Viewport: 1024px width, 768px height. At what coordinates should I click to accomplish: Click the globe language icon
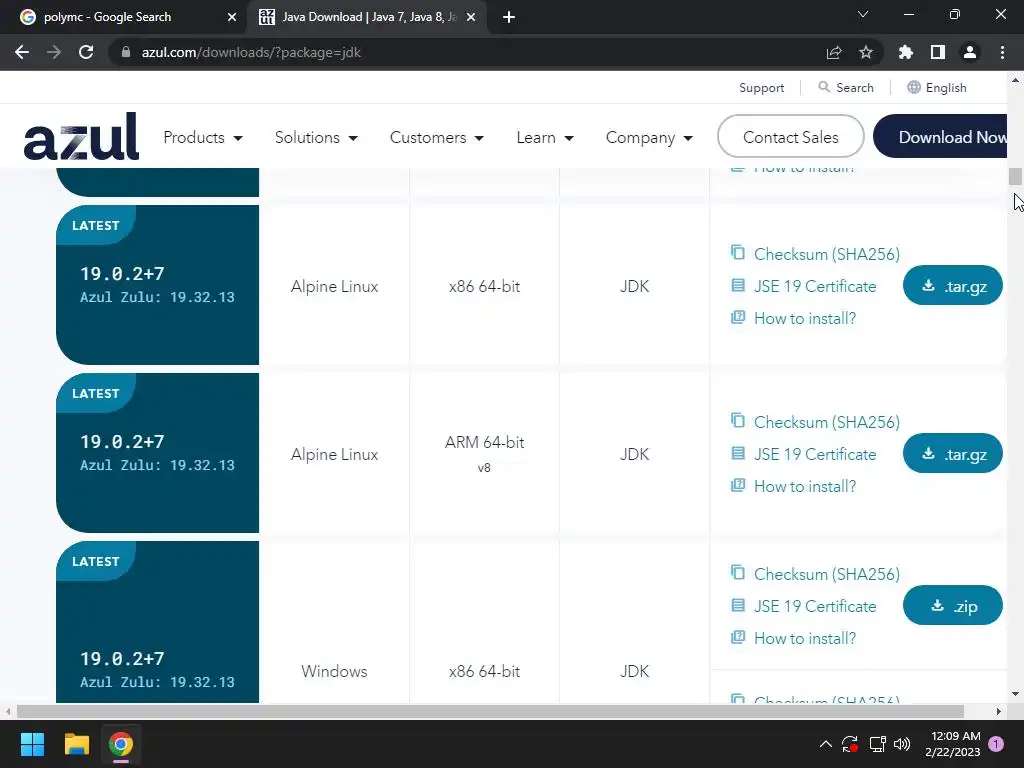pyautogui.click(x=914, y=87)
